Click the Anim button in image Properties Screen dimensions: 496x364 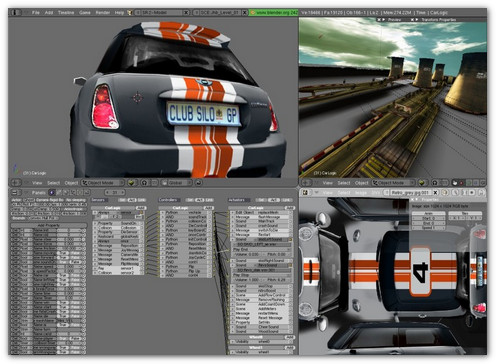[x=429, y=213]
